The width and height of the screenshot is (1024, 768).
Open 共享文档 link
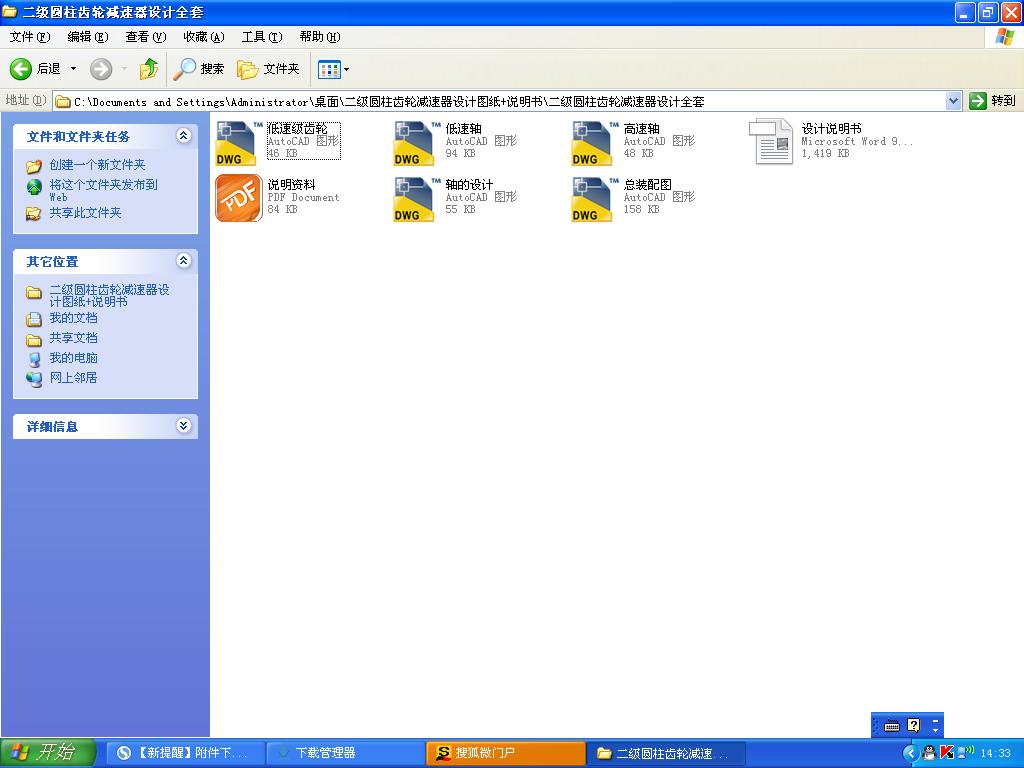pyautogui.click(x=73, y=338)
